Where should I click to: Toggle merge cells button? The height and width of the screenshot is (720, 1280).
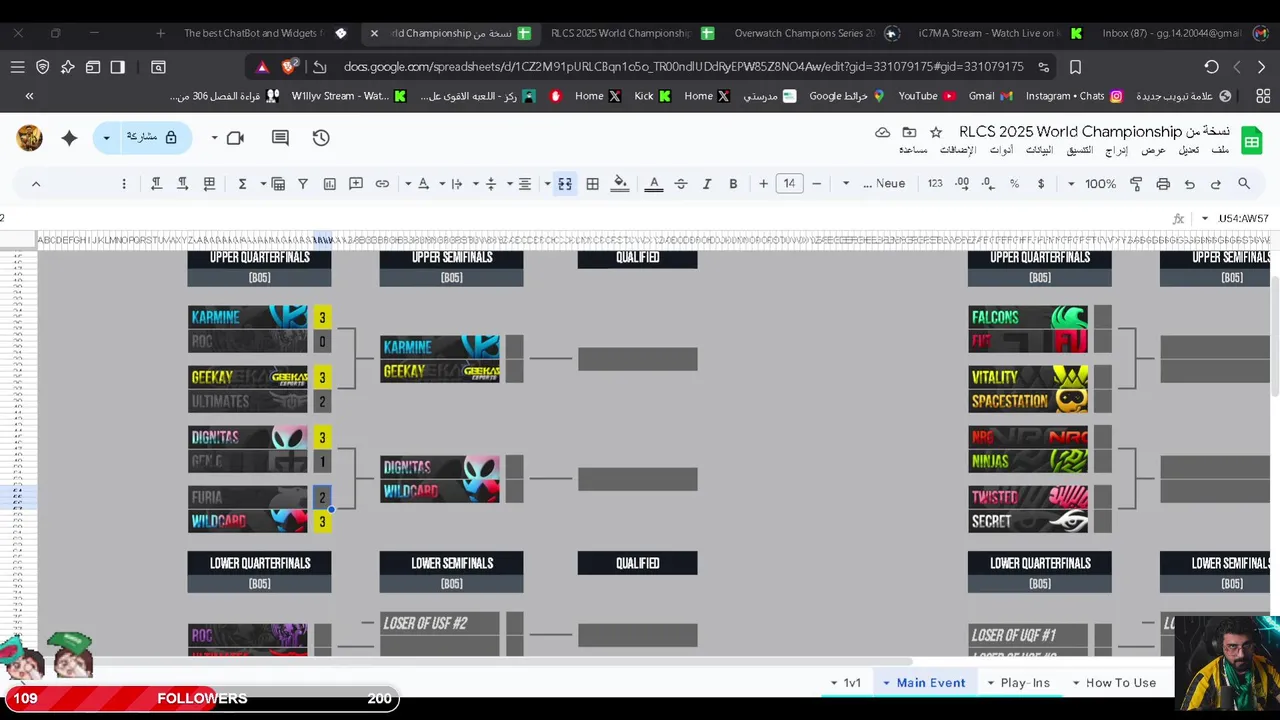(x=565, y=184)
